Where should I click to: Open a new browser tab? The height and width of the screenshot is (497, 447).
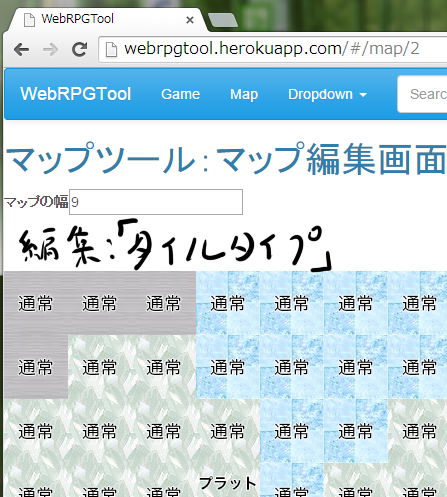(223, 20)
